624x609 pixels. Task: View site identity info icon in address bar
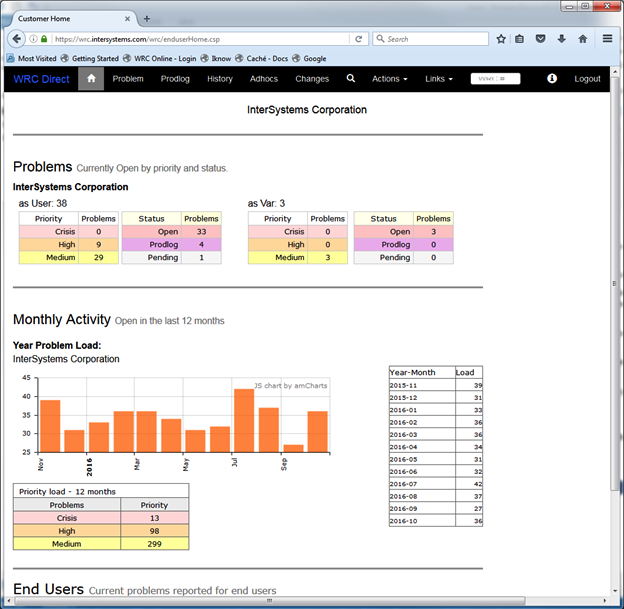point(34,39)
